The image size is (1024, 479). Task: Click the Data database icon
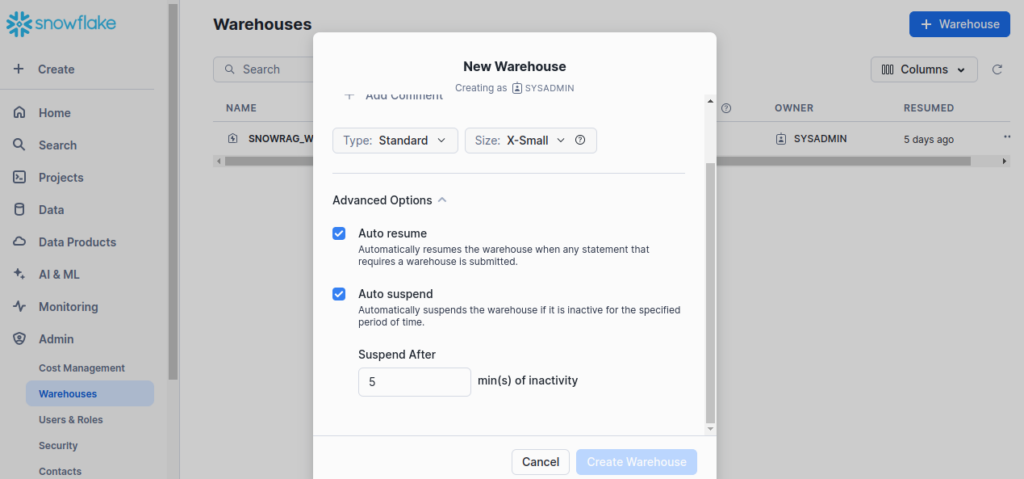click(19, 210)
